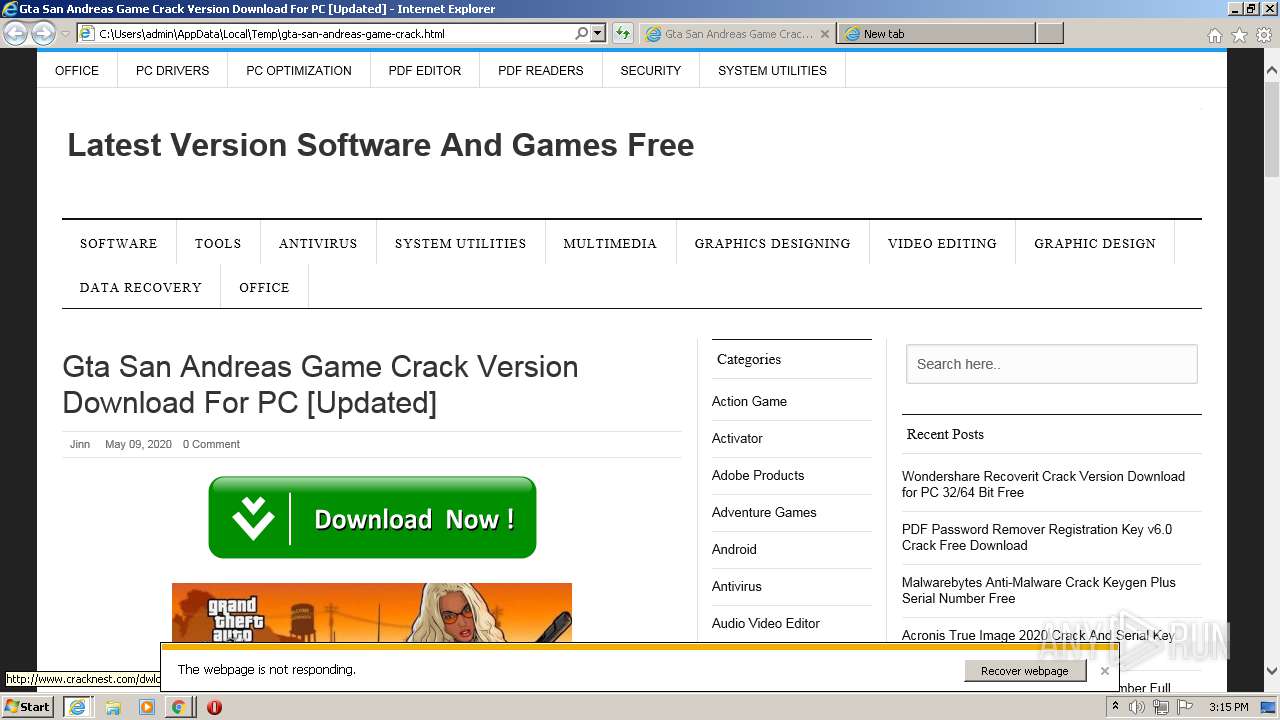Open the PC DRIVERS menu item
The height and width of the screenshot is (720, 1280).
click(173, 71)
